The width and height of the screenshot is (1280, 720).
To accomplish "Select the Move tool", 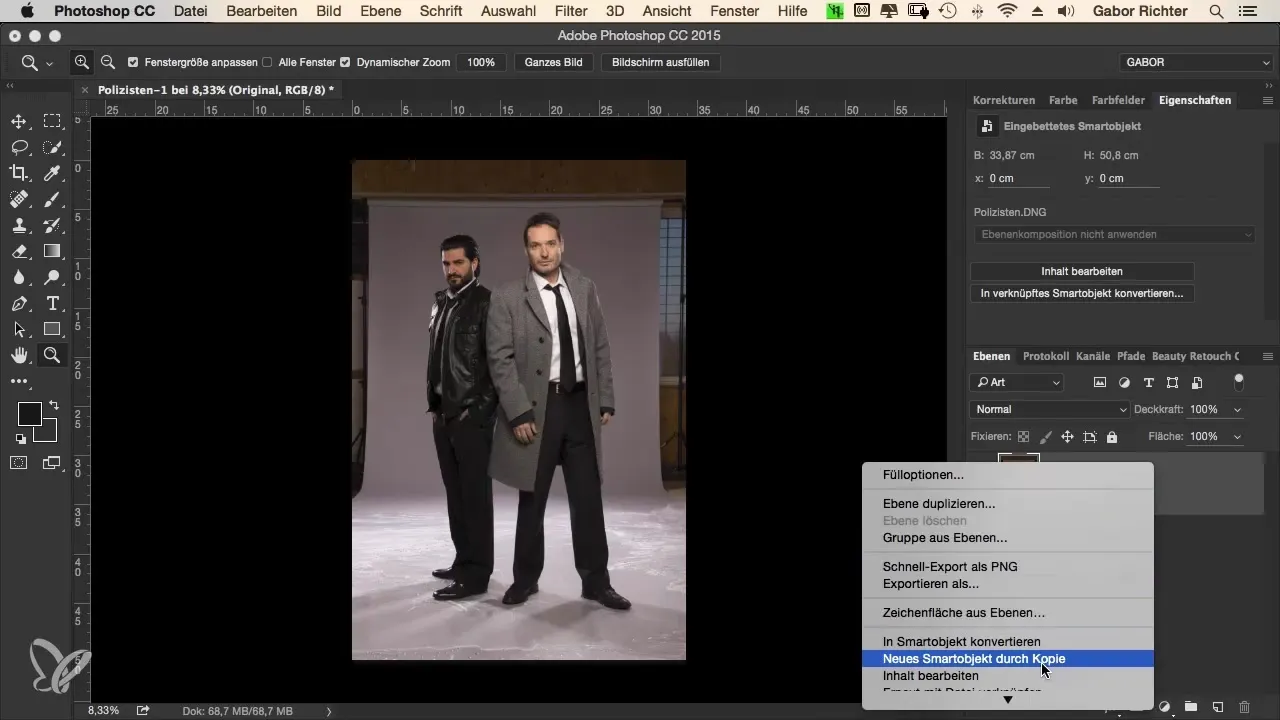I will pos(19,121).
